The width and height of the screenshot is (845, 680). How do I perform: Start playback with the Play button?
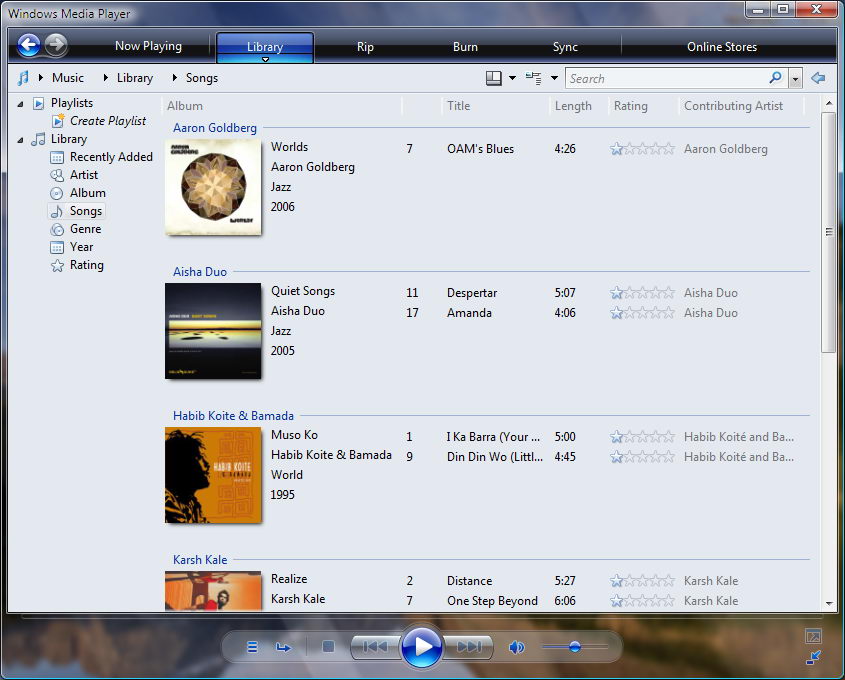pyautogui.click(x=422, y=646)
